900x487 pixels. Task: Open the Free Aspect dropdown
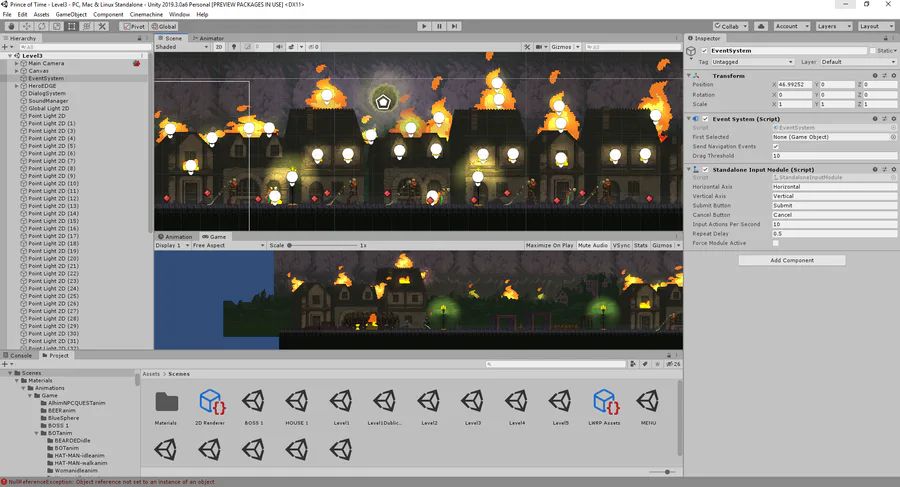[x=228, y=245]
